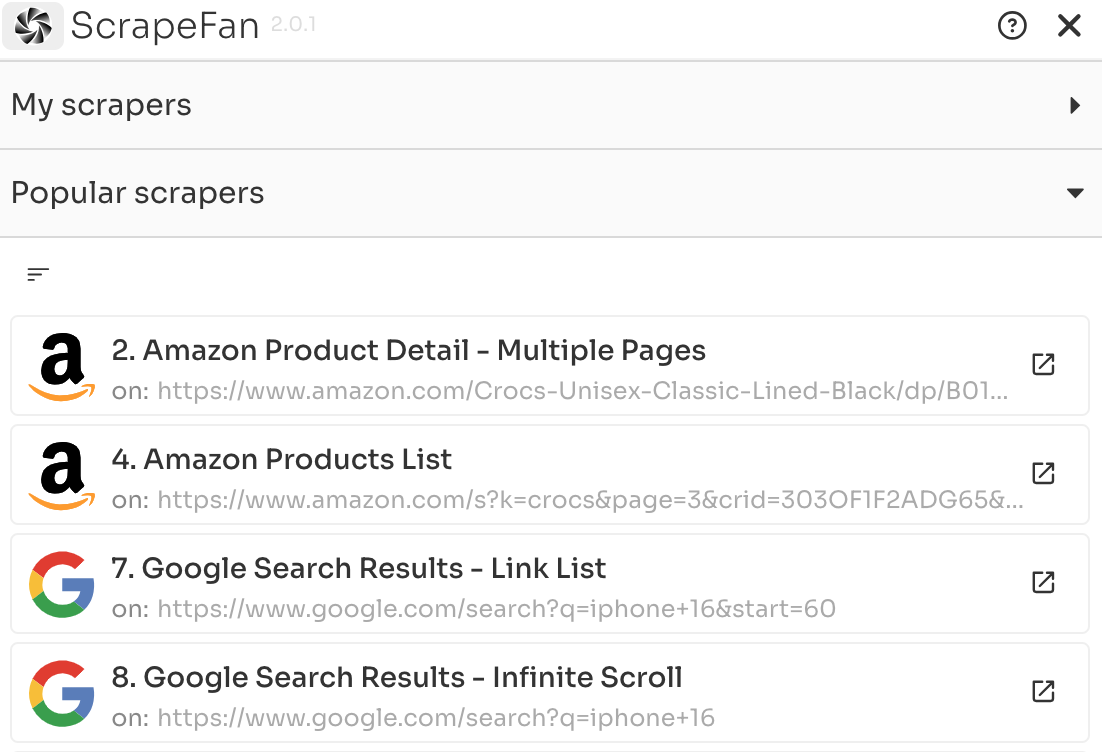The image size is (1102, 752).
Task: Close the ScrapeFan panel
Action: (1069, 27)
